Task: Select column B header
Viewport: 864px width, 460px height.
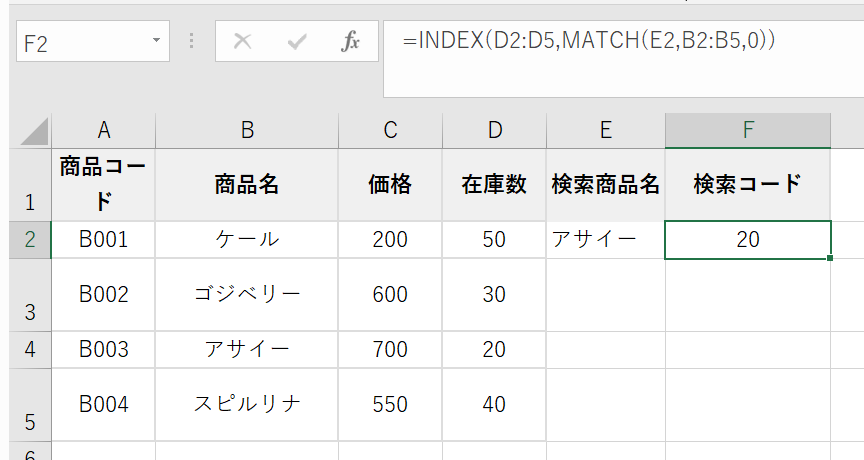Action: pyautogui.click(x=246, y=131)
